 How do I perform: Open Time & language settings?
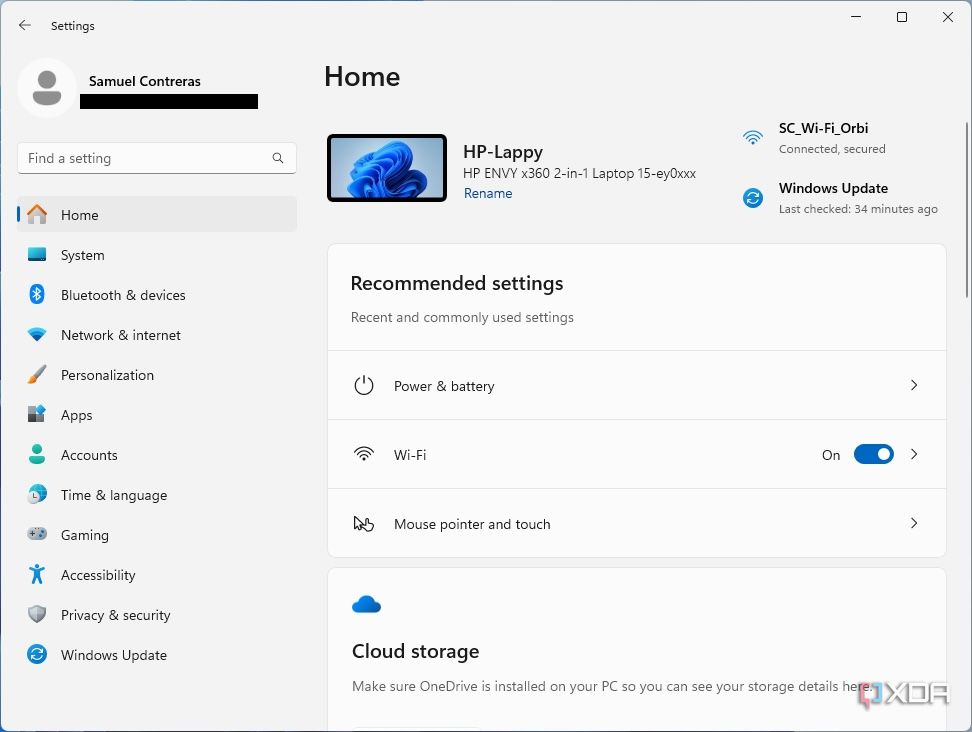coord(157,495)
